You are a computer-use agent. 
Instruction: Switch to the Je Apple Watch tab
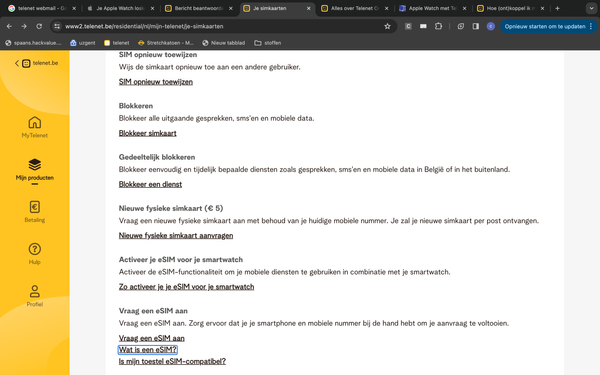pyautogui.click(x=121, y=8)
